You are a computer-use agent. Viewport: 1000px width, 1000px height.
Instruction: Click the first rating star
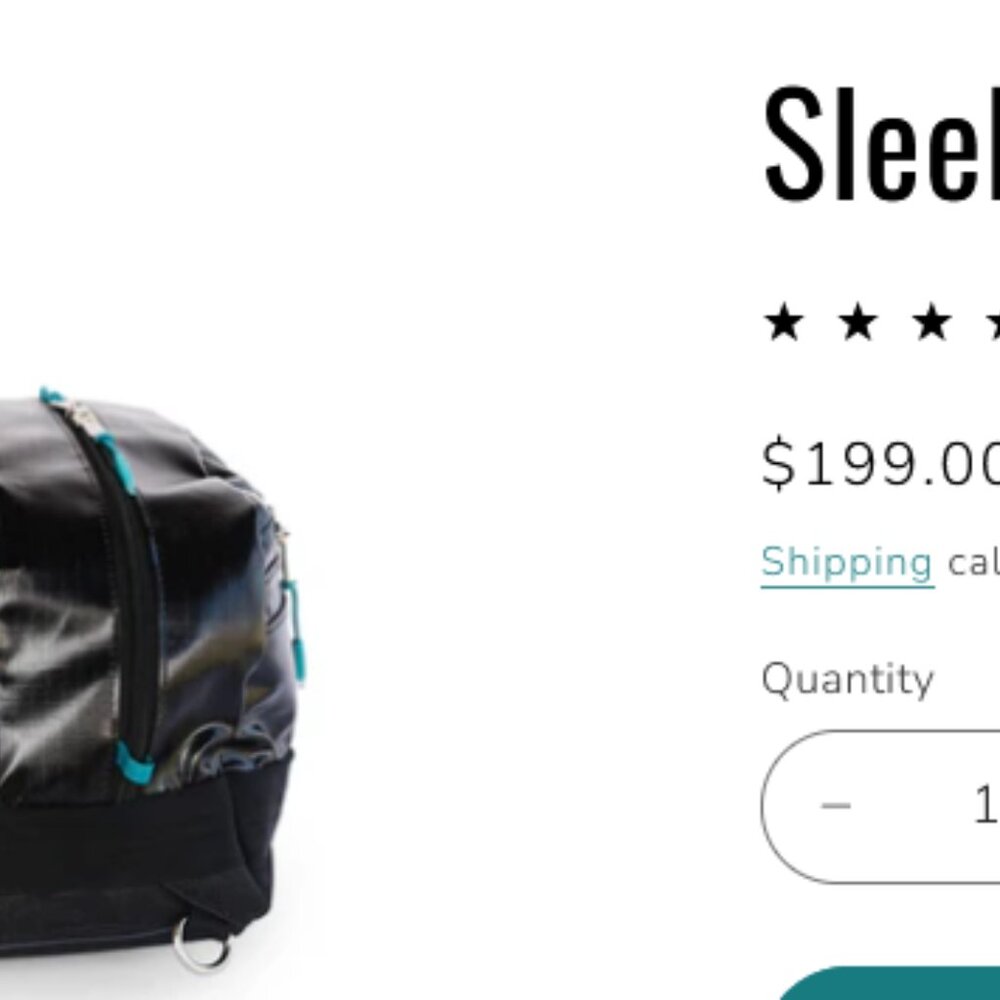coord(784,322)
